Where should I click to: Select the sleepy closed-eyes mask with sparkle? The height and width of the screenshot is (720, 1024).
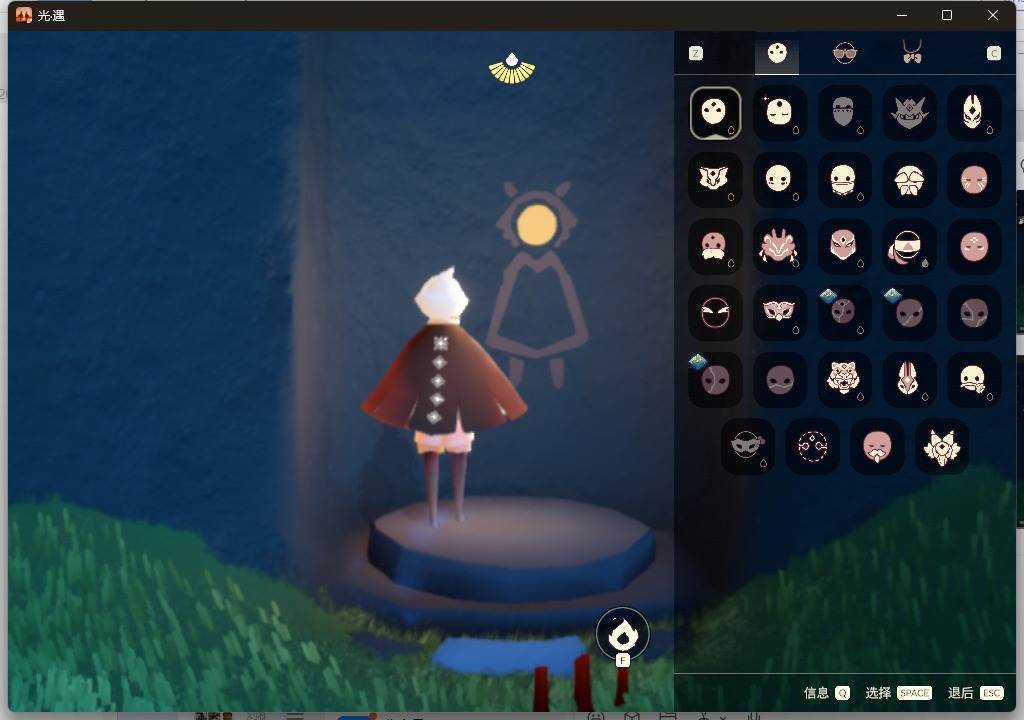779,113
